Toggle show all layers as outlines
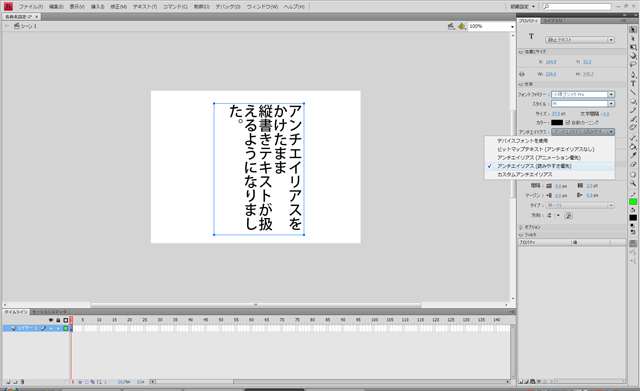 [x=65, y=320]
